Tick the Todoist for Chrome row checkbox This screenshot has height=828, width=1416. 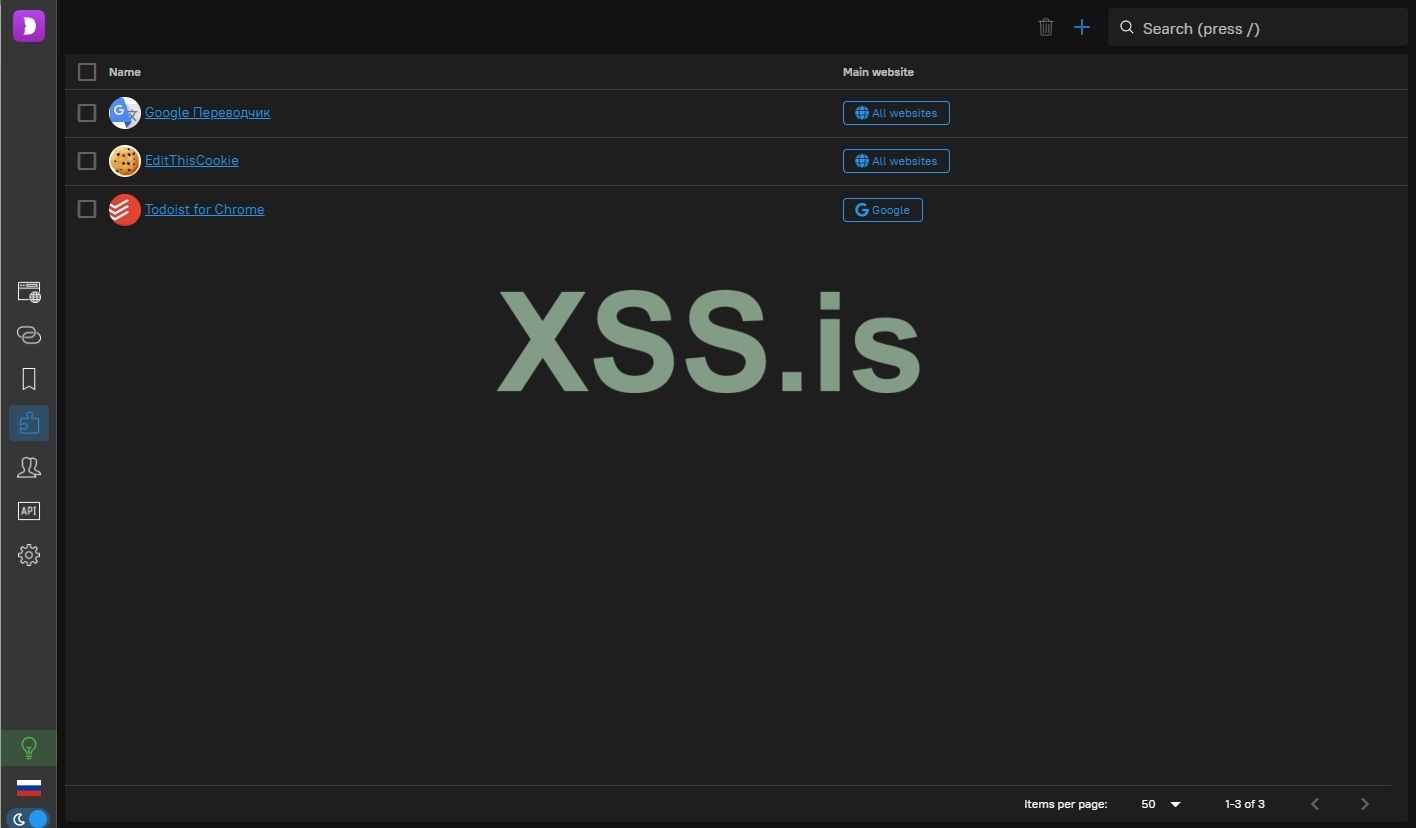tap(87, 209)
